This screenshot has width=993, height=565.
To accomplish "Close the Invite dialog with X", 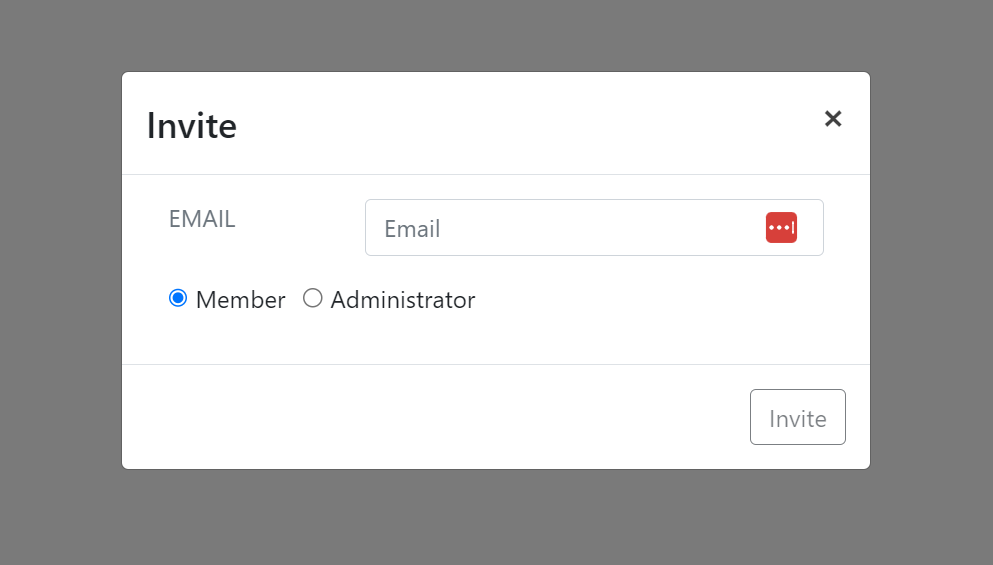I will (833, 118).
